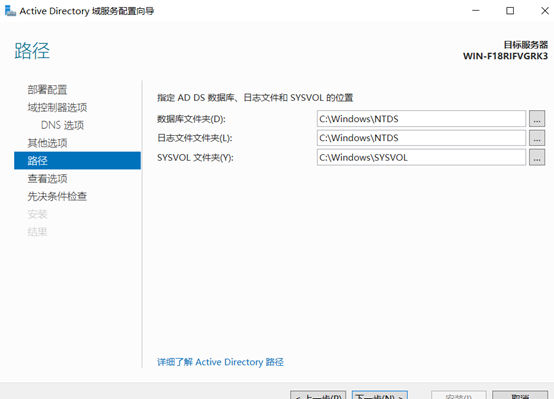Maximize the configuration wizard window
The image size is (554, 399).
(510, 11)
